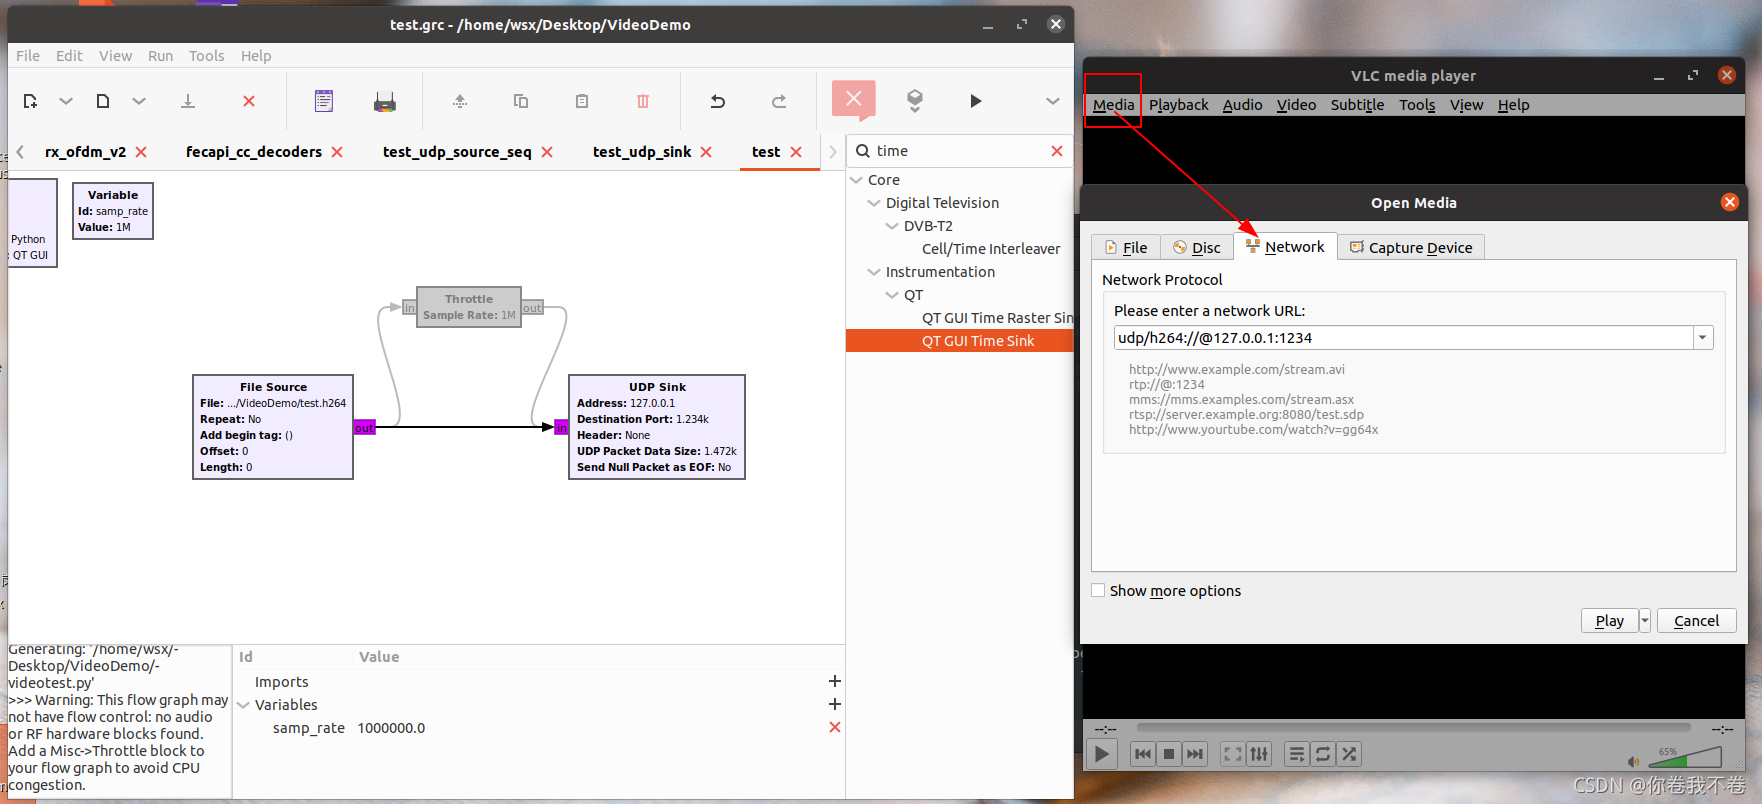1762x804 pixels.
Task: Clear the 'time' block search text
Action: click(1057, 151)
